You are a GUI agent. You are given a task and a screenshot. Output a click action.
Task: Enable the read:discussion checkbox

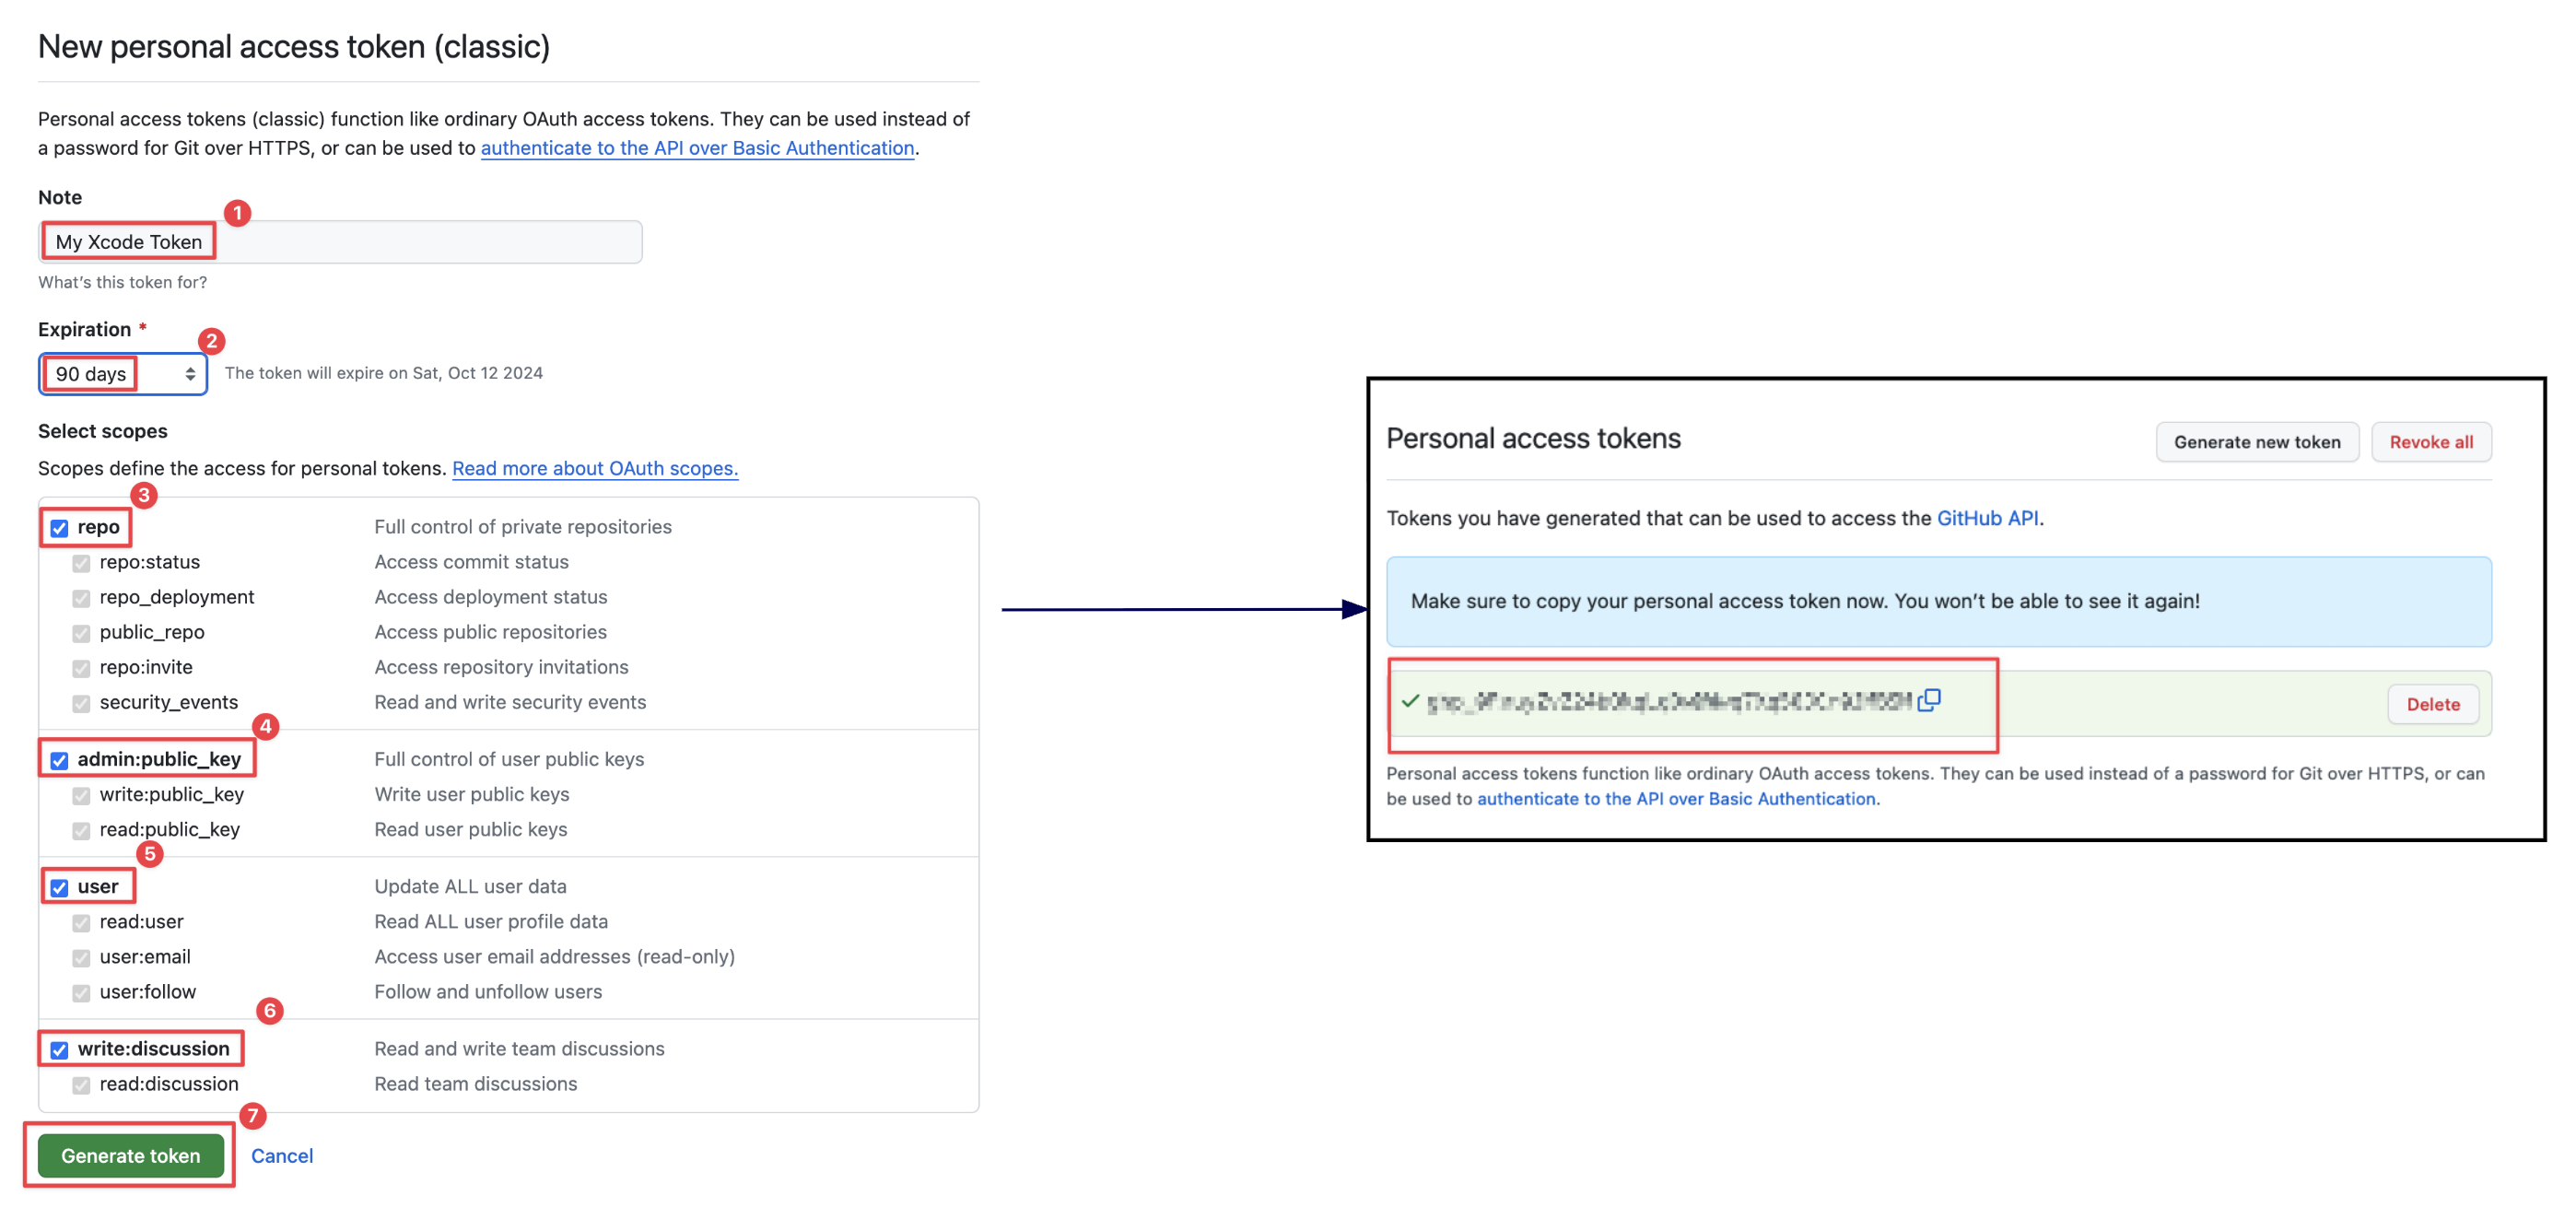coord(80,1084)
